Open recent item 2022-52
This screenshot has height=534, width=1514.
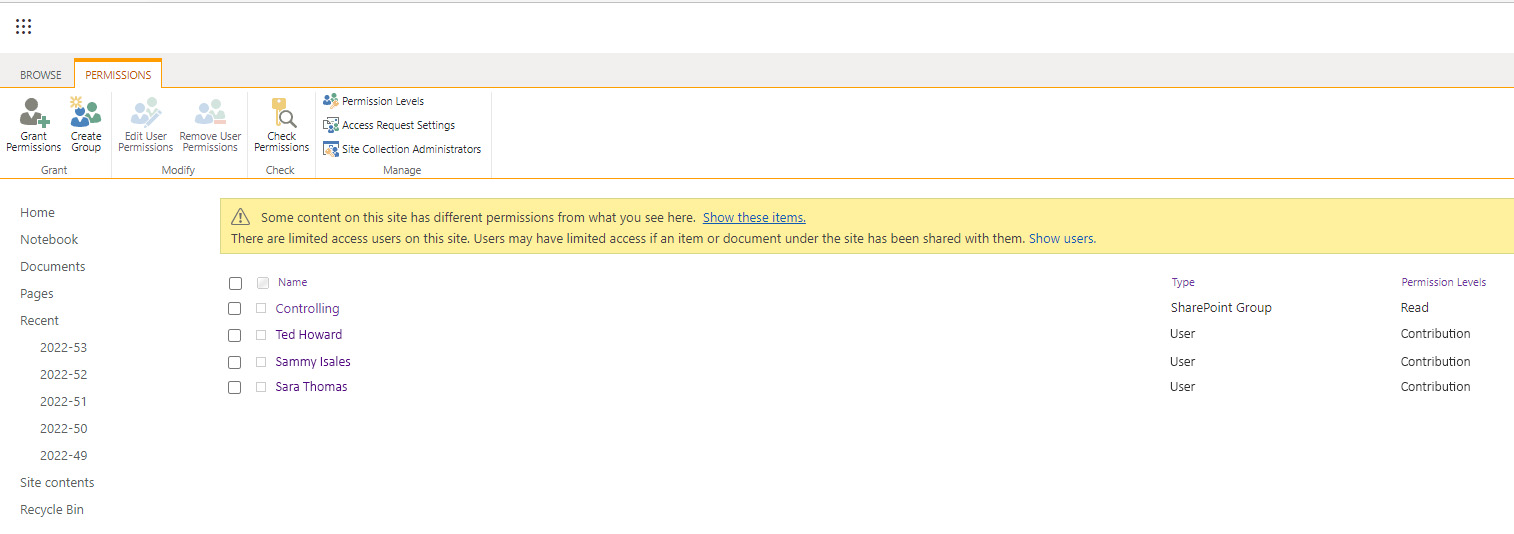(63, 375)
